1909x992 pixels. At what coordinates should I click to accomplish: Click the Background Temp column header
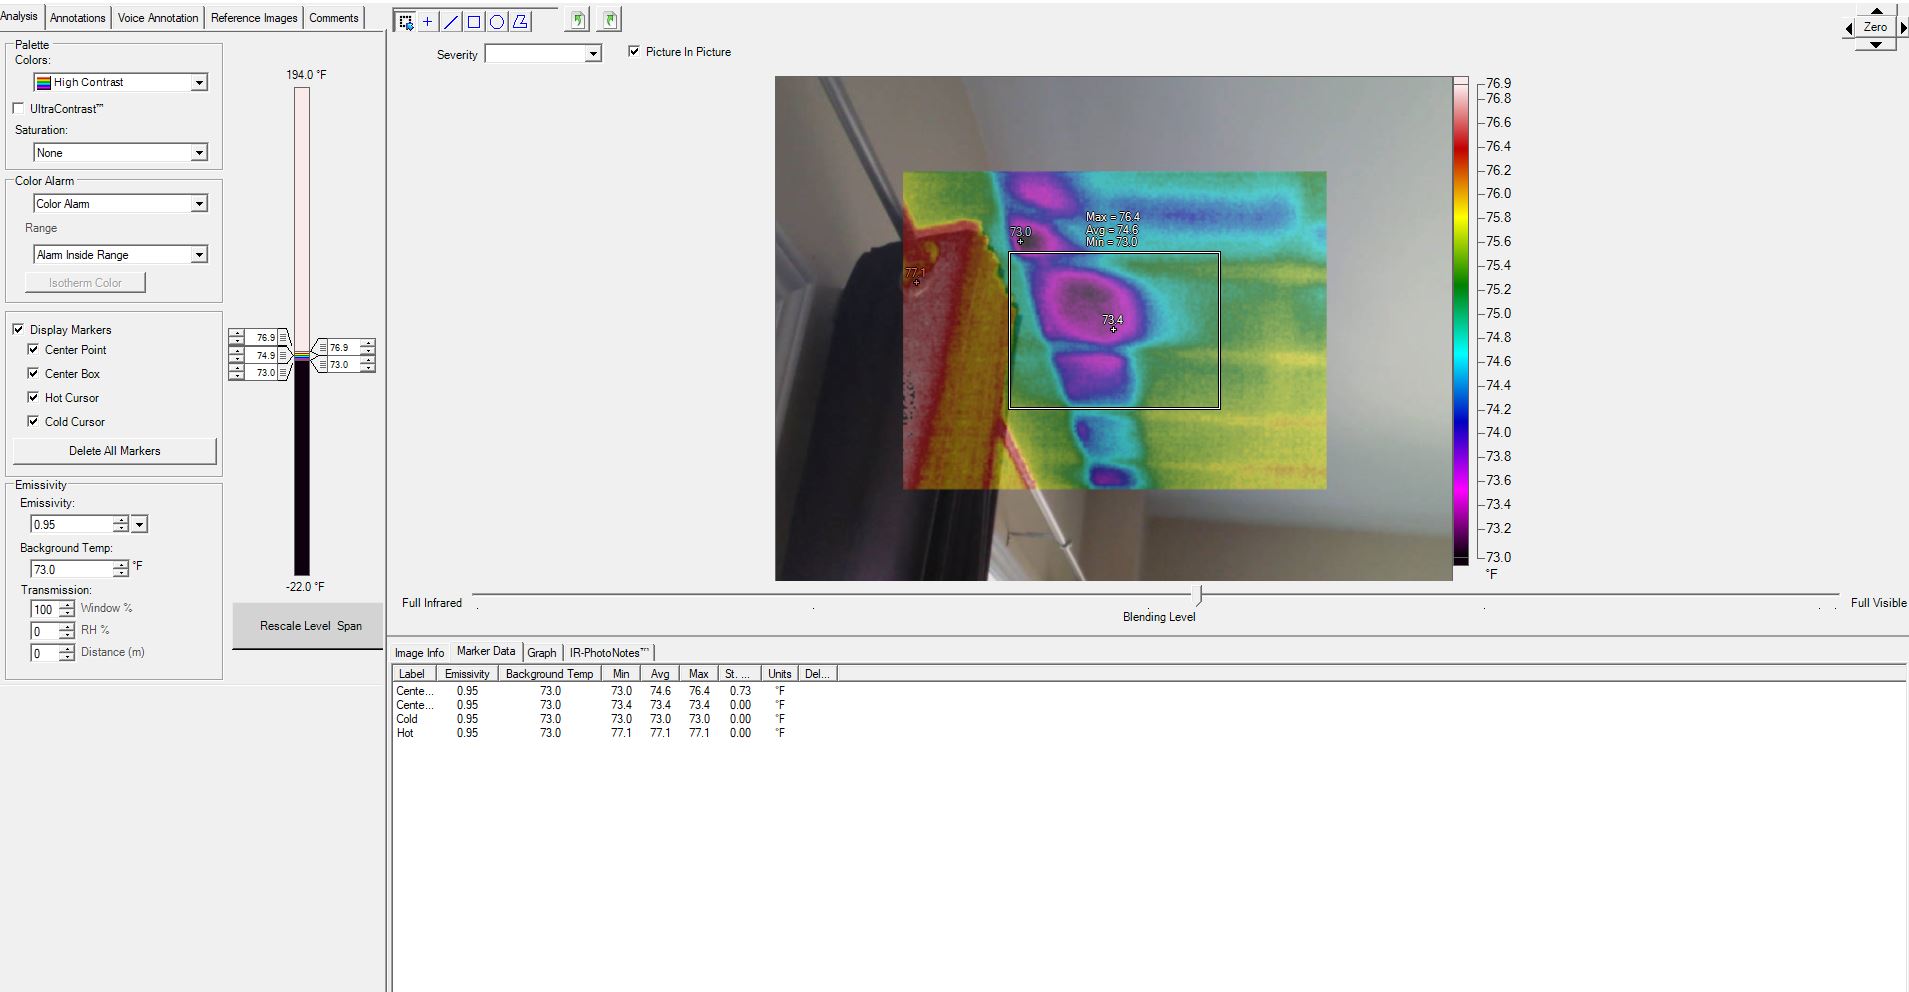pyautogui.click(x=549, y=674)
